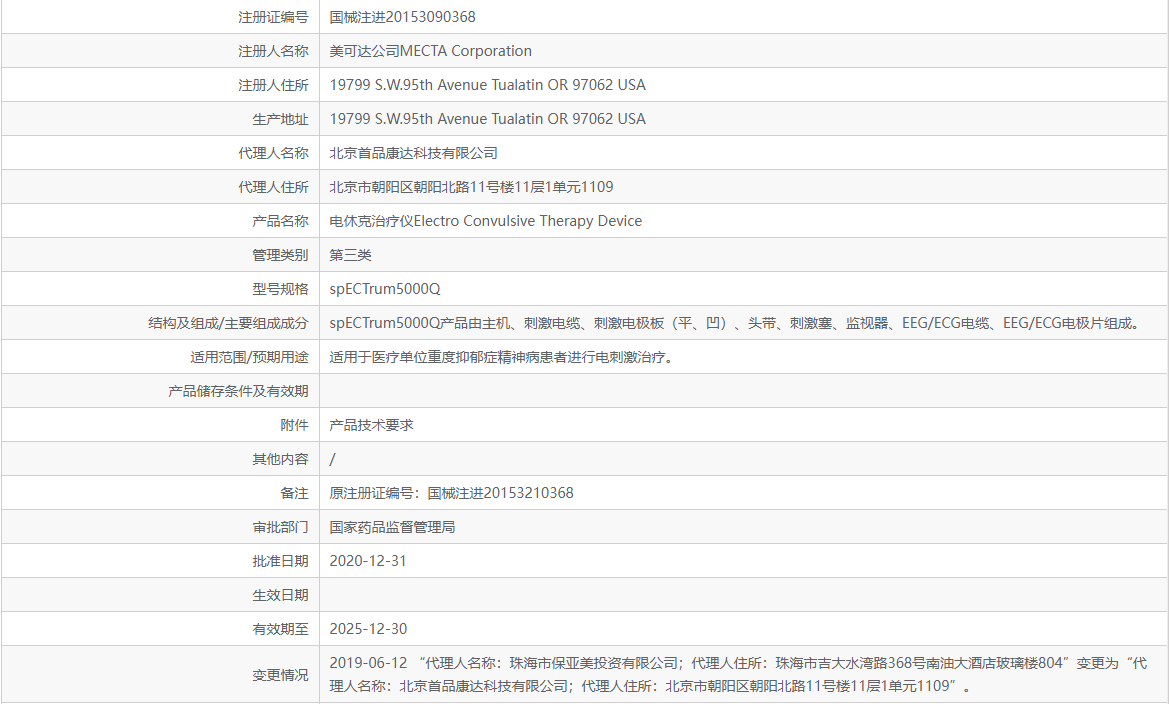This screenshot has width=1169, height=704.
Task: Select expiry date 2025-12-30
Action: pyautogui.click(x=368, y=629)
